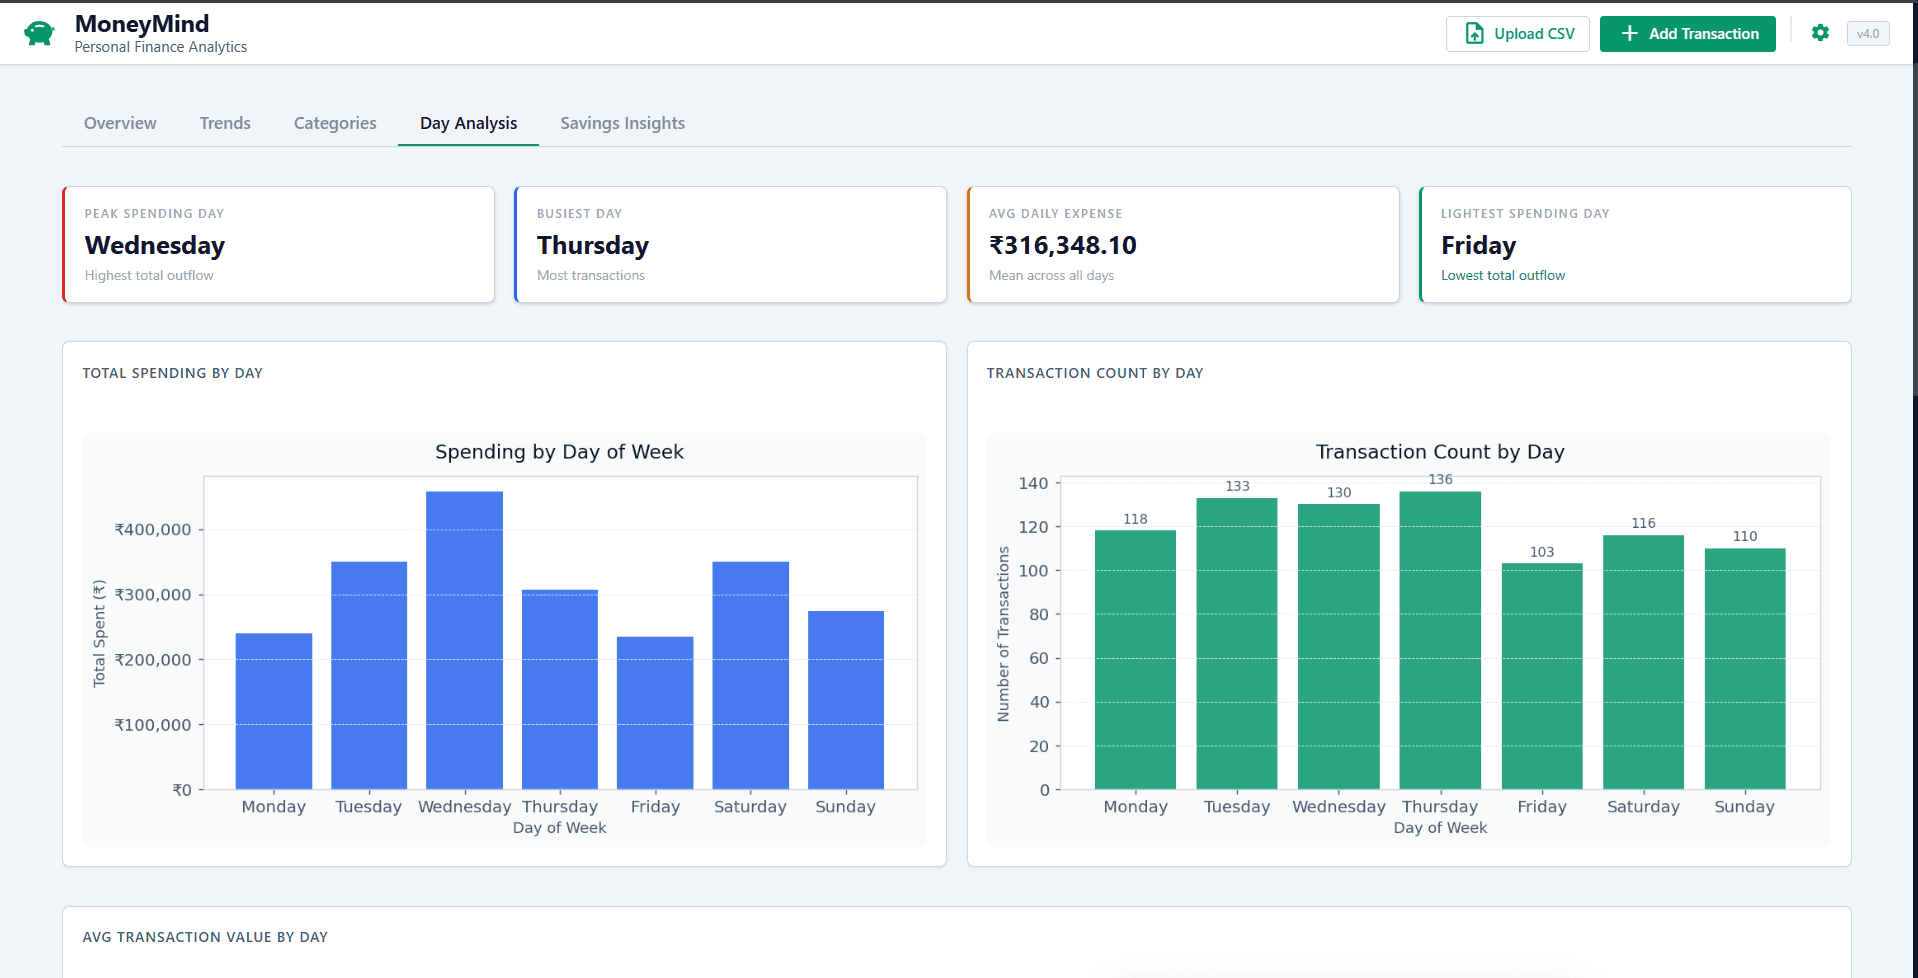This screenshot has height=978, width=1918.
Task: Open the Trends tab
Action: pos(224,123)
